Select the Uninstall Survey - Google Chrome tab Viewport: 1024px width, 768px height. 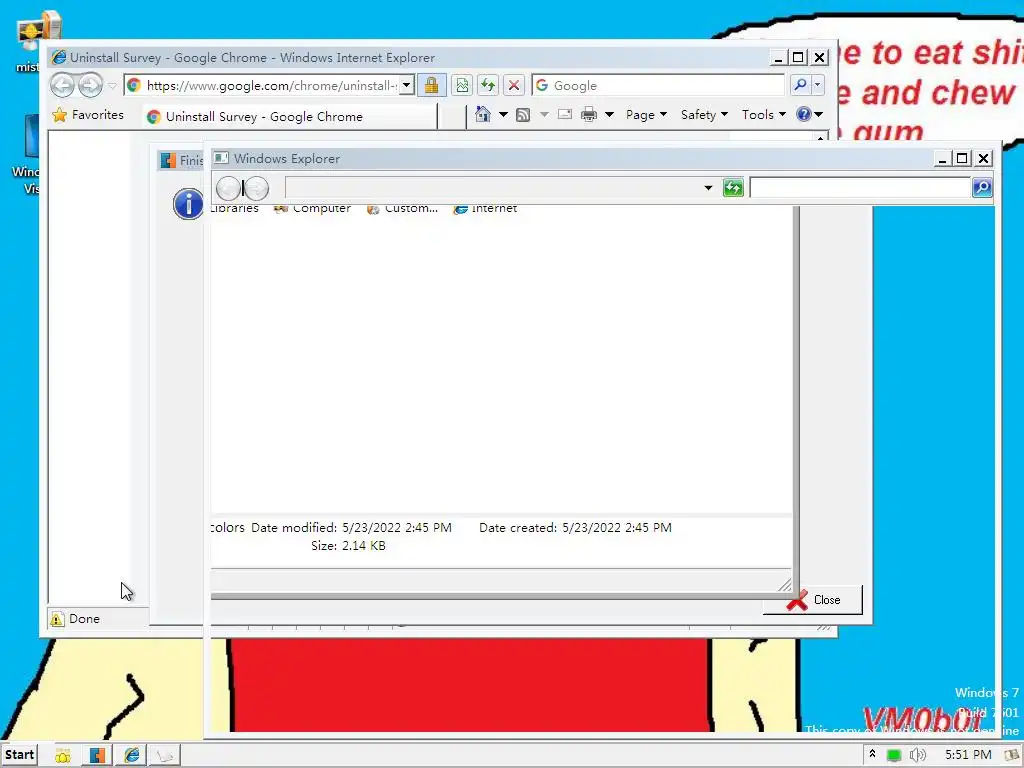click(290, 116)
